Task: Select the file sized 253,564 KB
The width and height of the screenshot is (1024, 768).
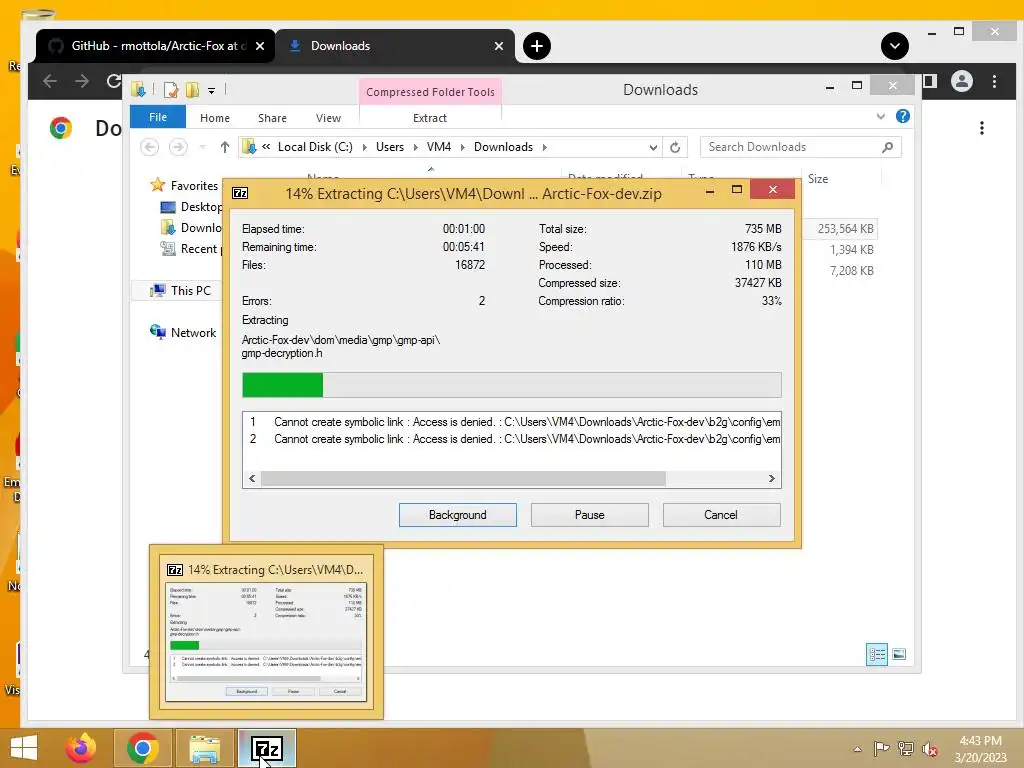Action: pyautogui.click(x=845, y=229)
